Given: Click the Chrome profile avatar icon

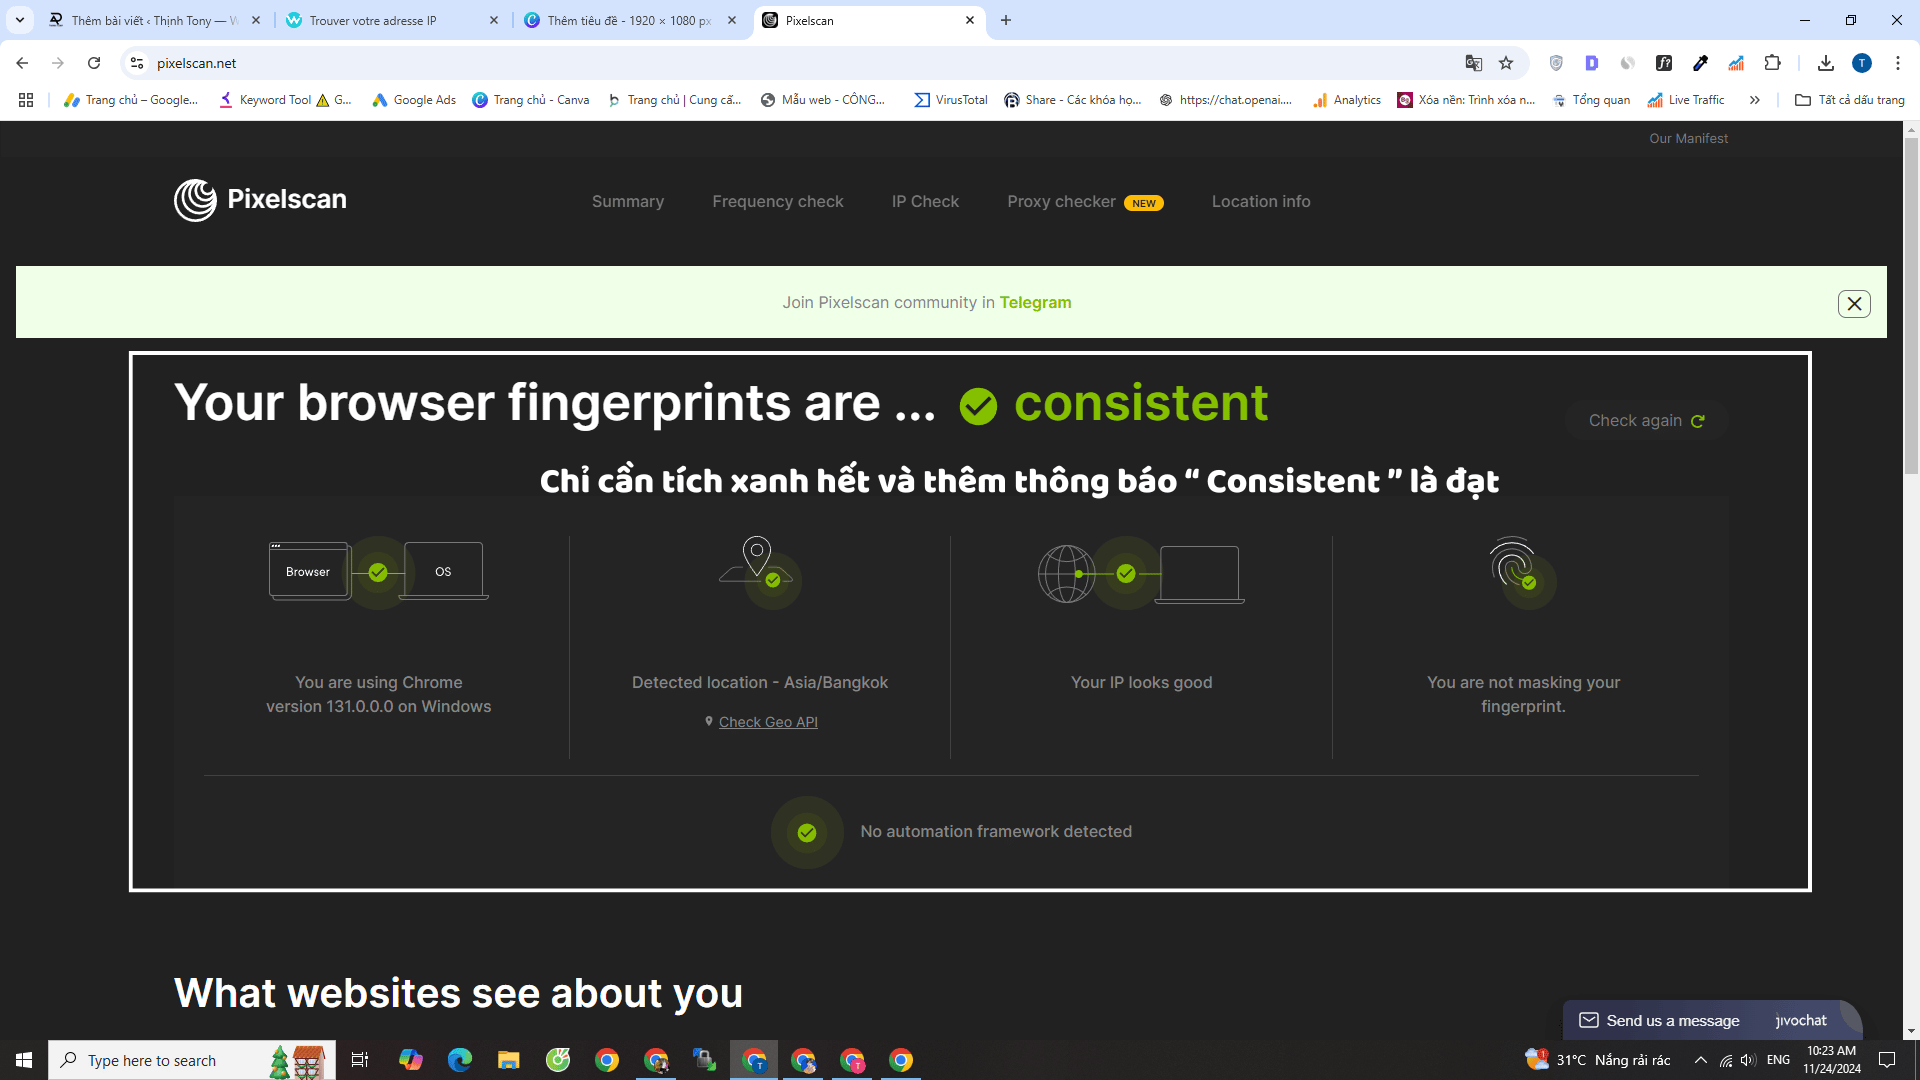Looking at the screenshot, I should click(x=1862, y=63).
